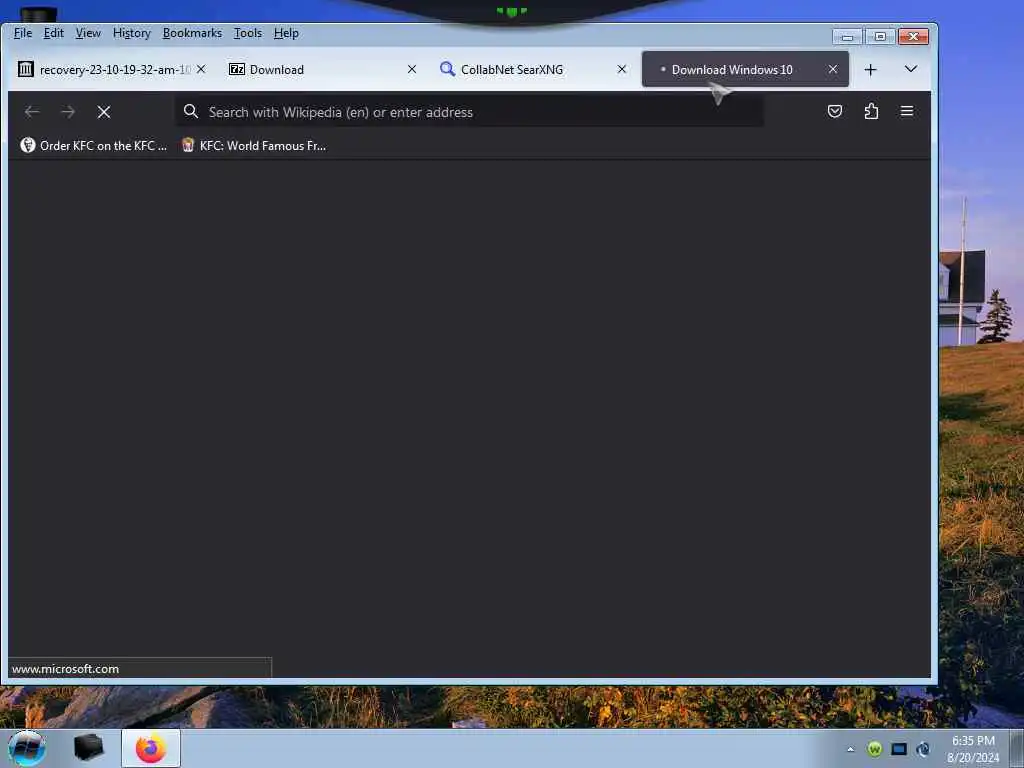
Task: Select the Download Windows 10 tab
Action: (x=744, y=69)
